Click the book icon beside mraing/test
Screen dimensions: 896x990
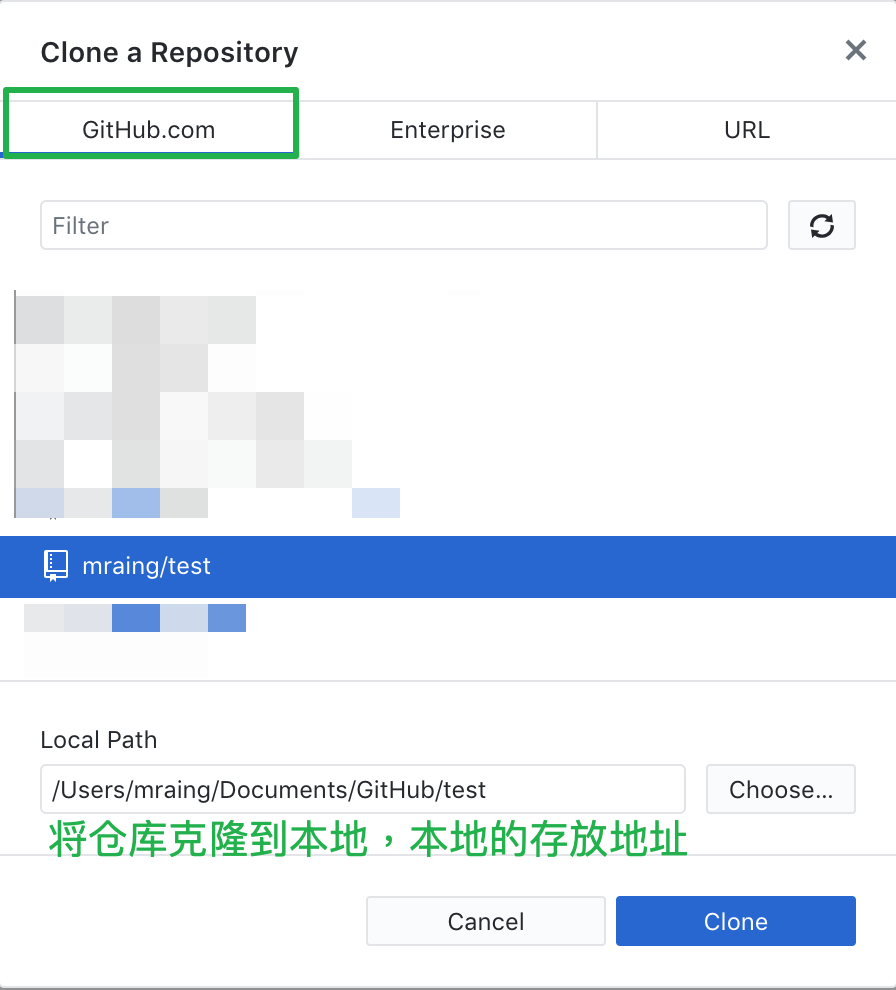pos(56,566)
